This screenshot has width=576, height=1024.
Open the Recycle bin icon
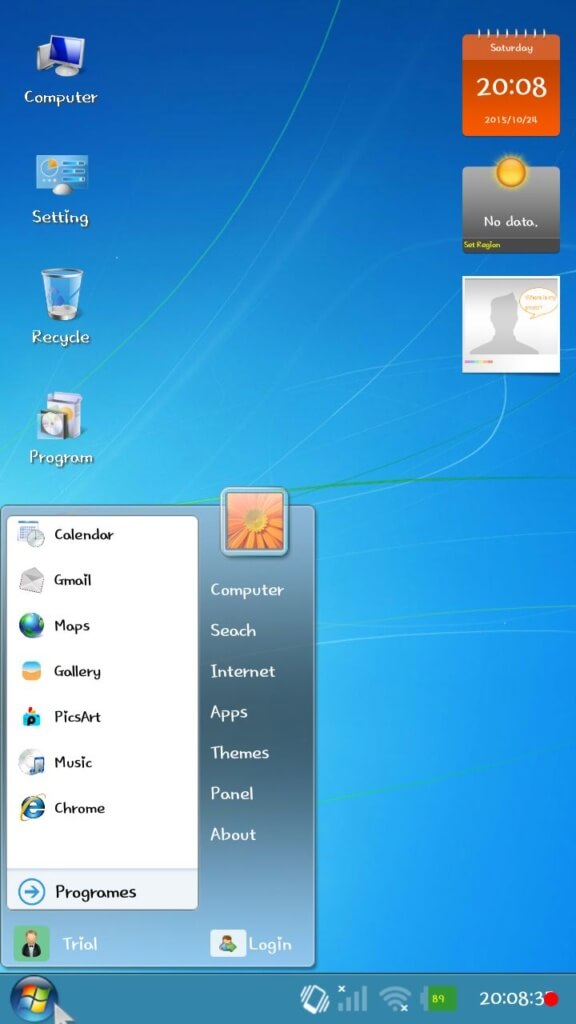[x=62, y=294]
